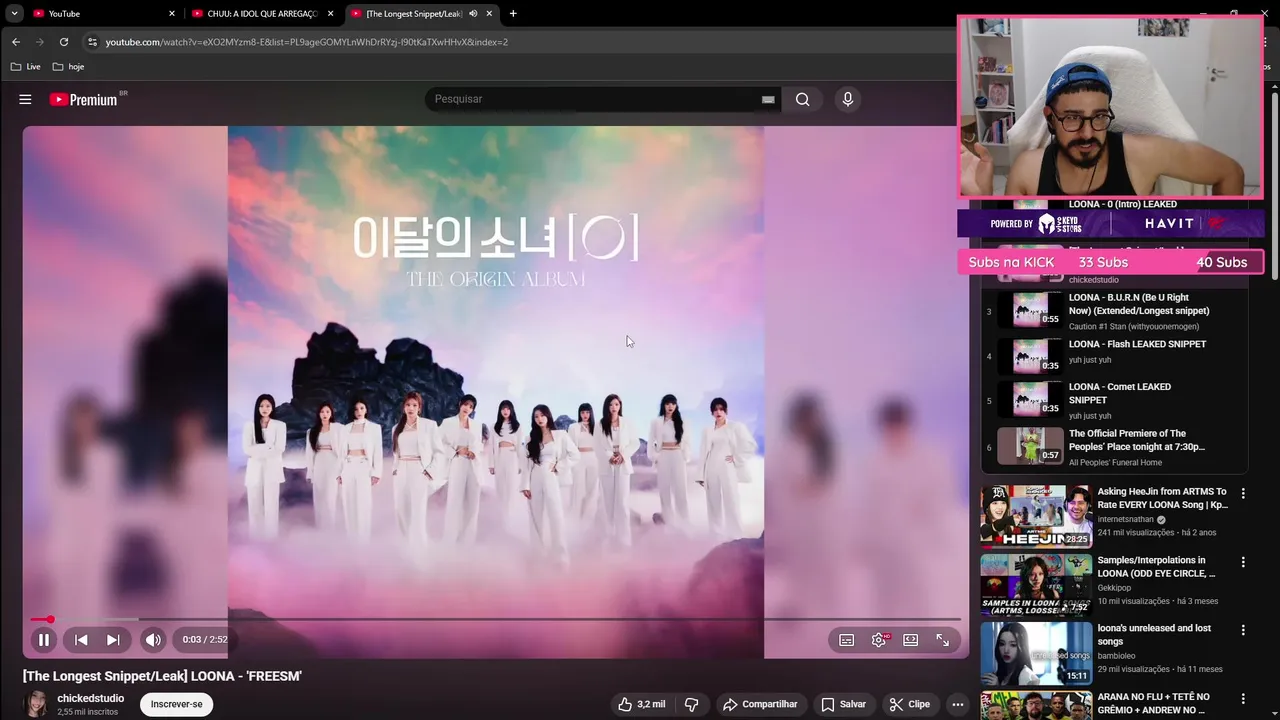This screenshot has width=1280, height=720.
Task: Close the CHUU tab
Action: click(x=330, y=14)
